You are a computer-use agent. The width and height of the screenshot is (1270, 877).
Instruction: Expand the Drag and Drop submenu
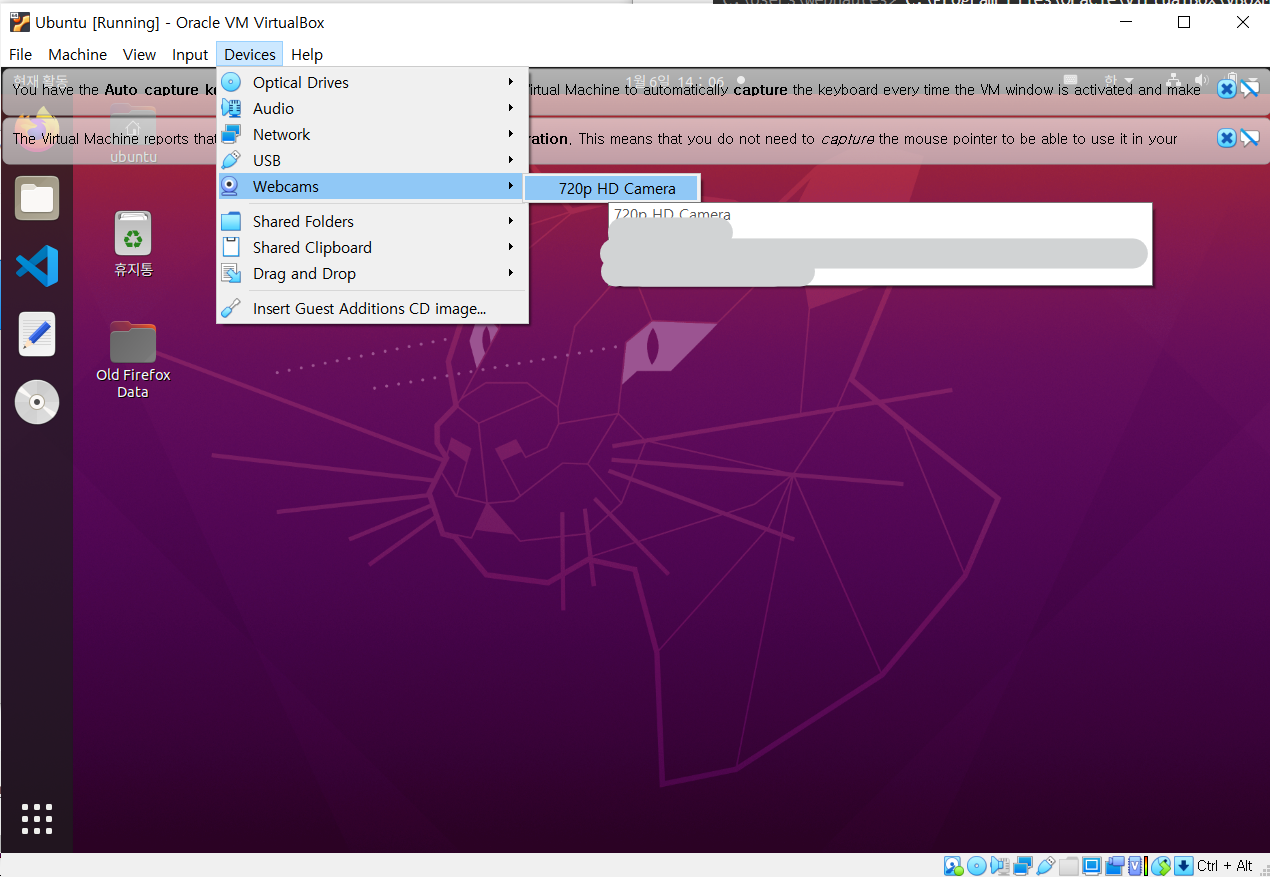[x=372, y=273]
